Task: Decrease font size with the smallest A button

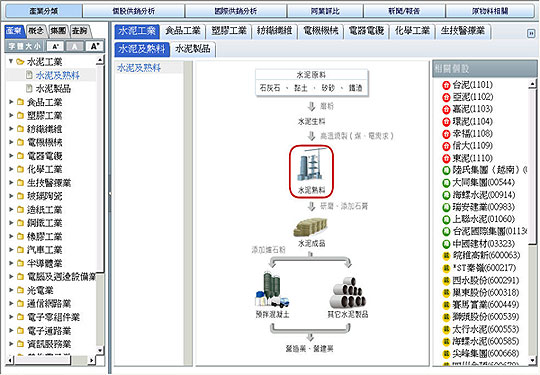Action: click(x=55, y=46)
